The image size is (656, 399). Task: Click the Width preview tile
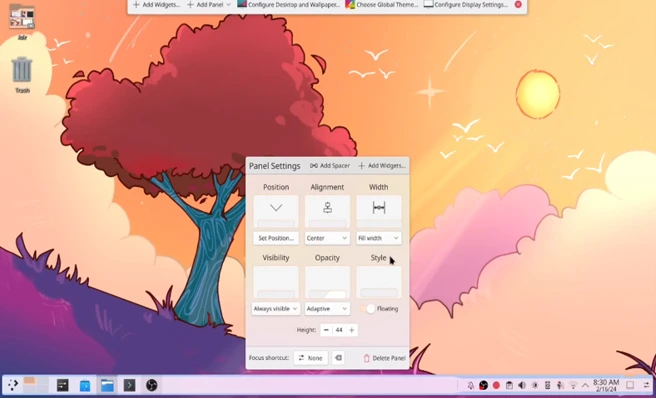coord(379,211)
